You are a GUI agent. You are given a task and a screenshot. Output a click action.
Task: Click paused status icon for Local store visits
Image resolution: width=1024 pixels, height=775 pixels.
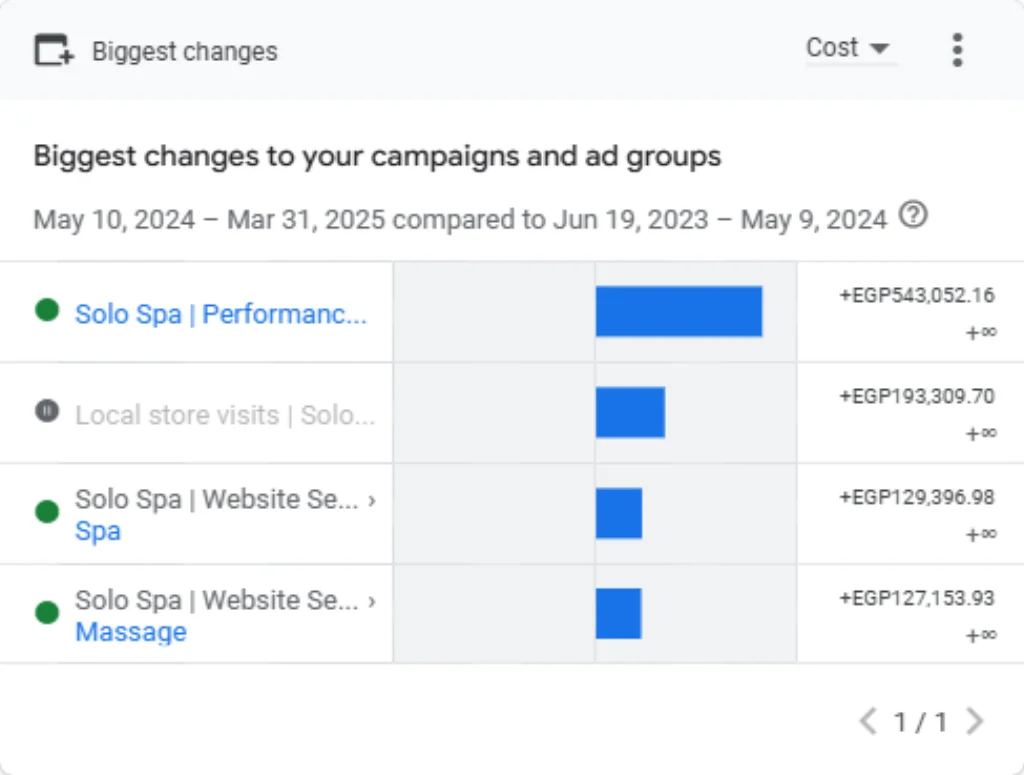click(x=47, y=411)
